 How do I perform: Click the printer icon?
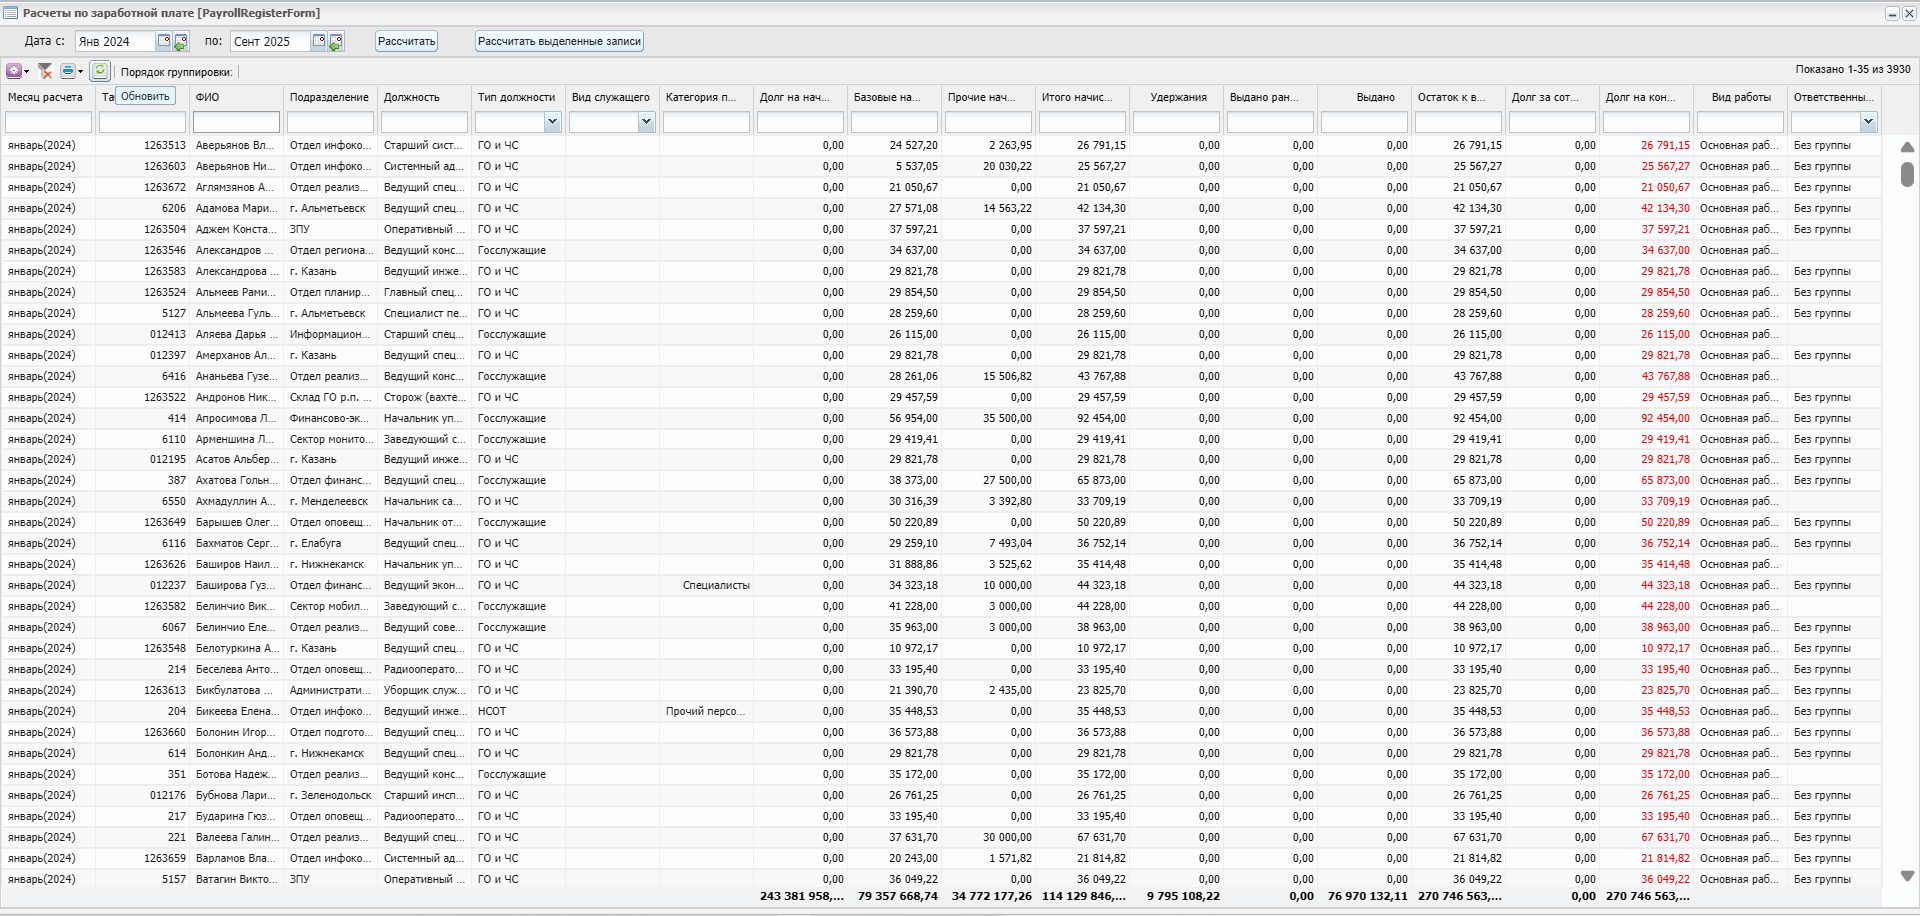click(67, 71)
